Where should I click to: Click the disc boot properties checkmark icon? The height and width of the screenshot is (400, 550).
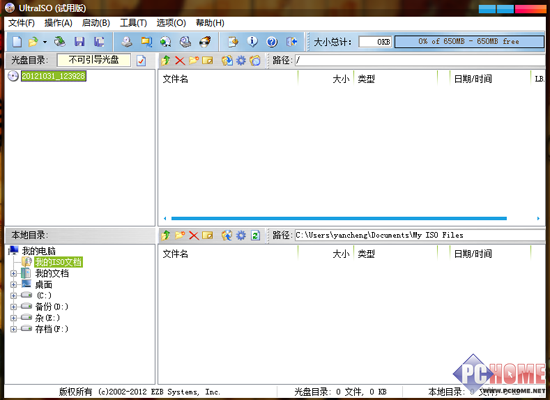141,60
